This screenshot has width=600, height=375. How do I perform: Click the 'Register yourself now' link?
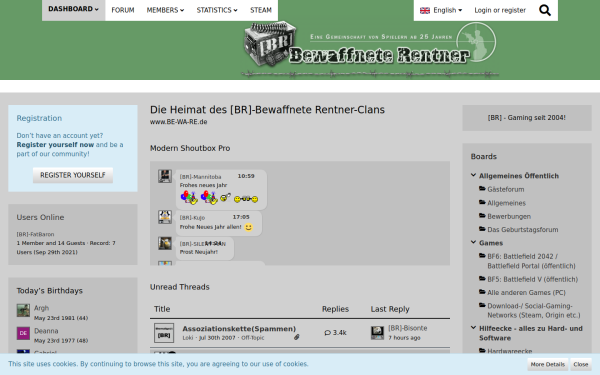tap(55, 145)
